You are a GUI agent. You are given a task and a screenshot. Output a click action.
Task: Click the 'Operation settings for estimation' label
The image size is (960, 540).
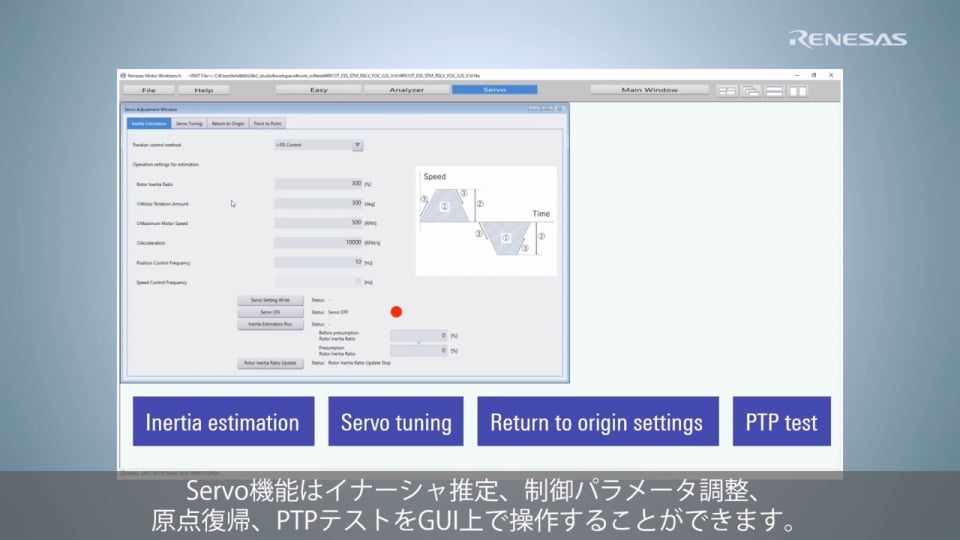pos(166,165)
